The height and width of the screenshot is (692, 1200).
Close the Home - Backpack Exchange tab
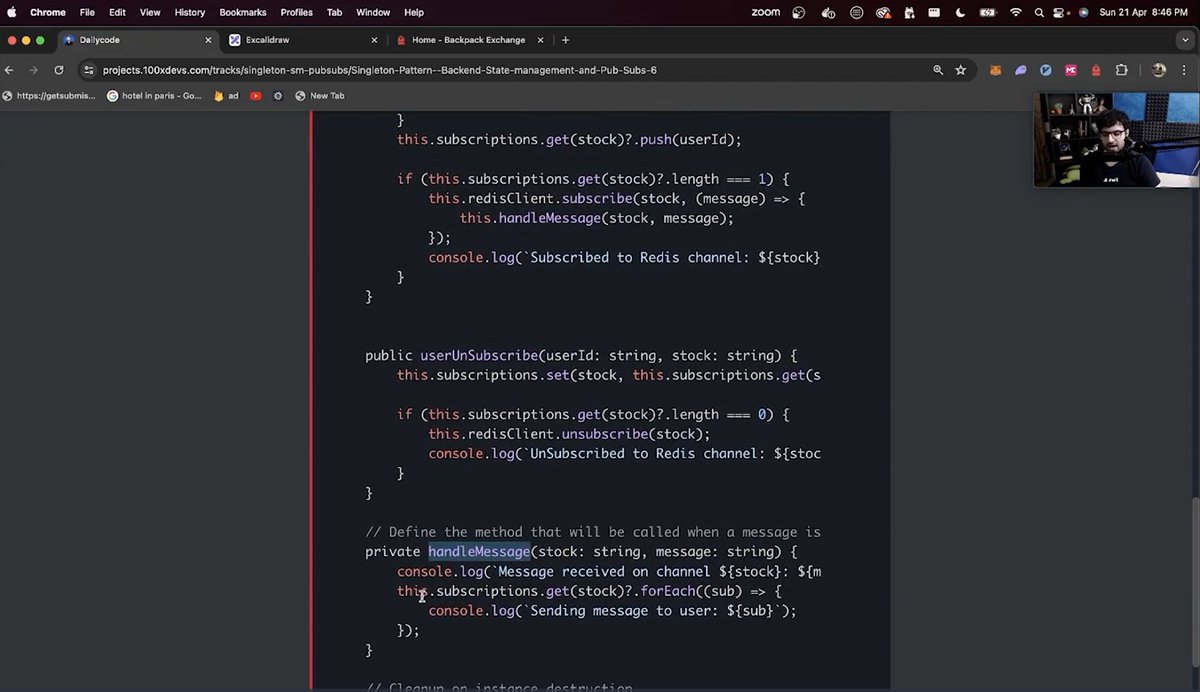pos(540,40)
